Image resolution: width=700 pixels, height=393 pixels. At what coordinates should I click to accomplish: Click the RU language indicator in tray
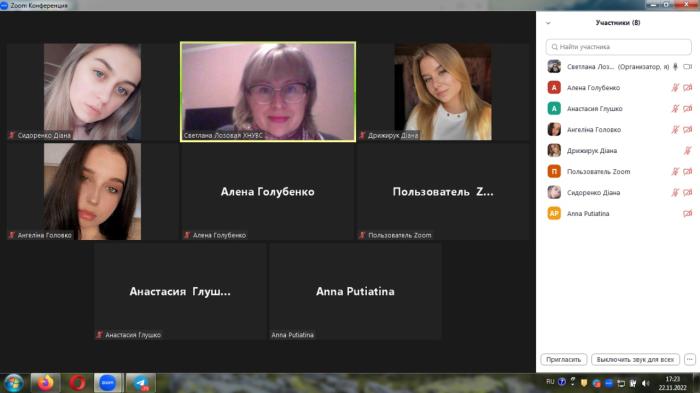550,382
